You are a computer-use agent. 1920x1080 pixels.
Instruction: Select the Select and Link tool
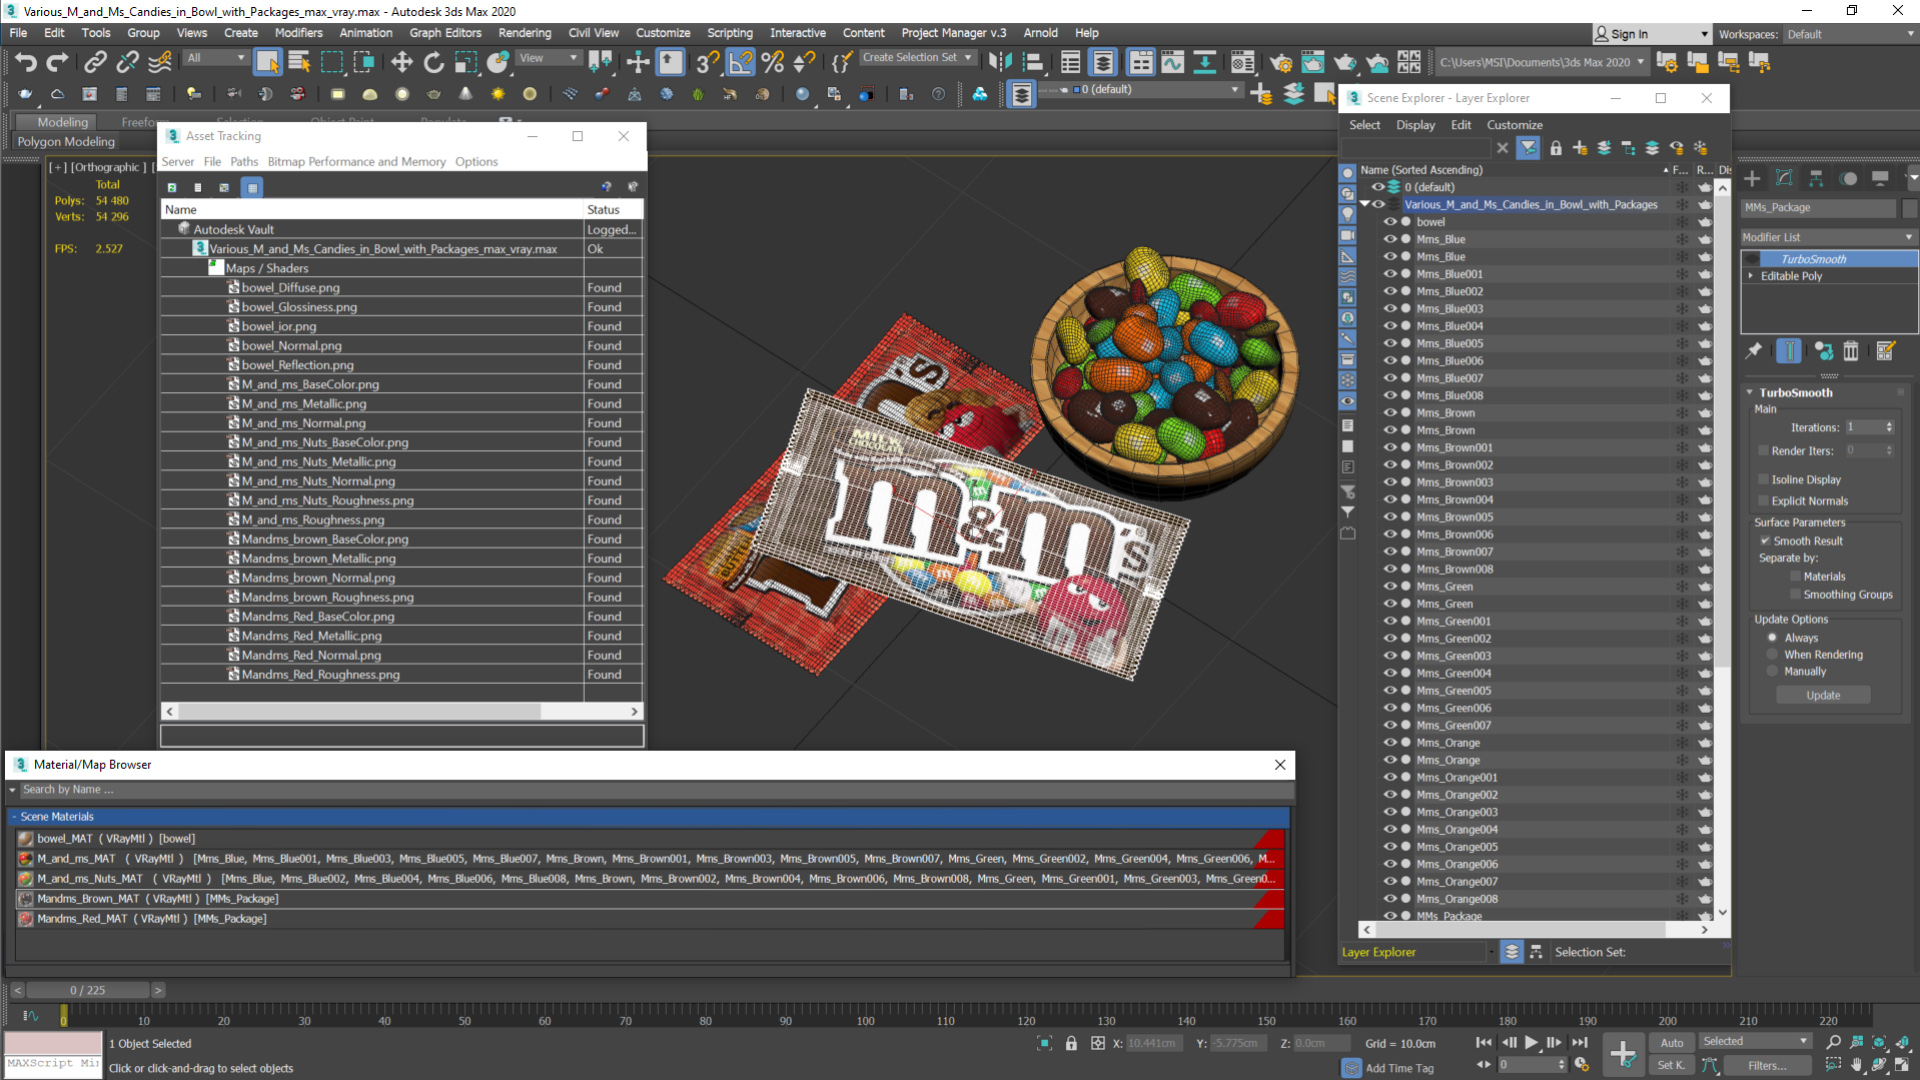(x=95, y=62)
